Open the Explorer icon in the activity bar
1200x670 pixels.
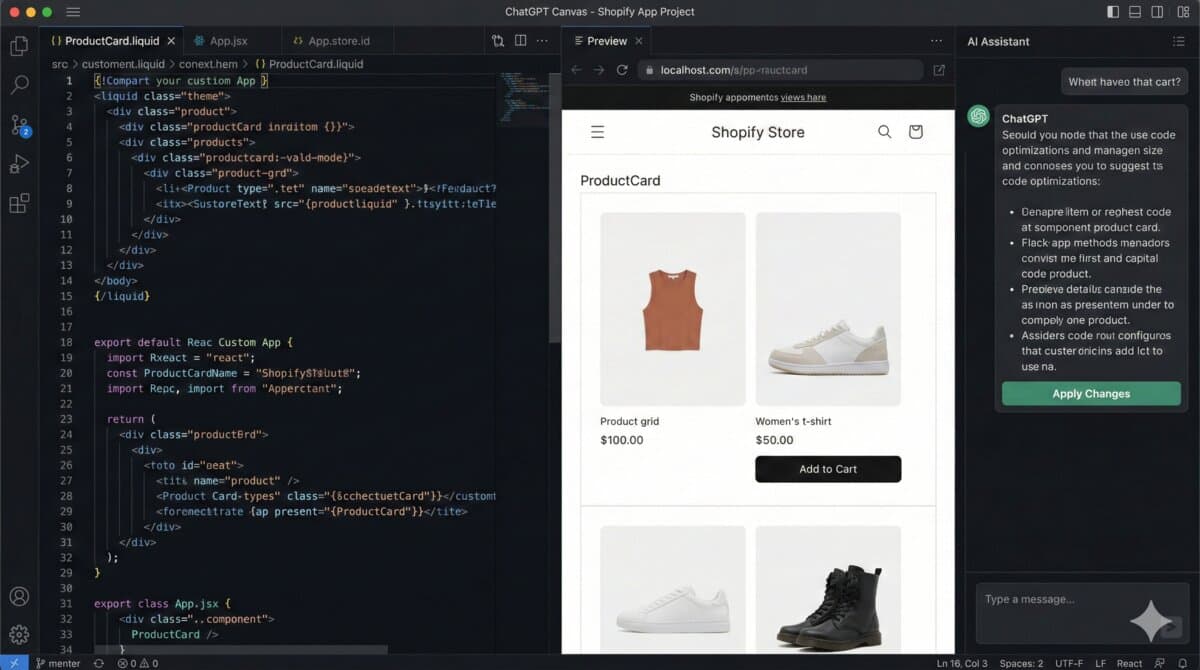18,45
